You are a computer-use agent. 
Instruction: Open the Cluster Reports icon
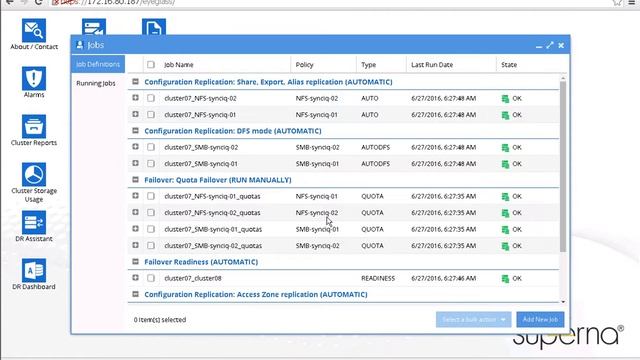34,127
